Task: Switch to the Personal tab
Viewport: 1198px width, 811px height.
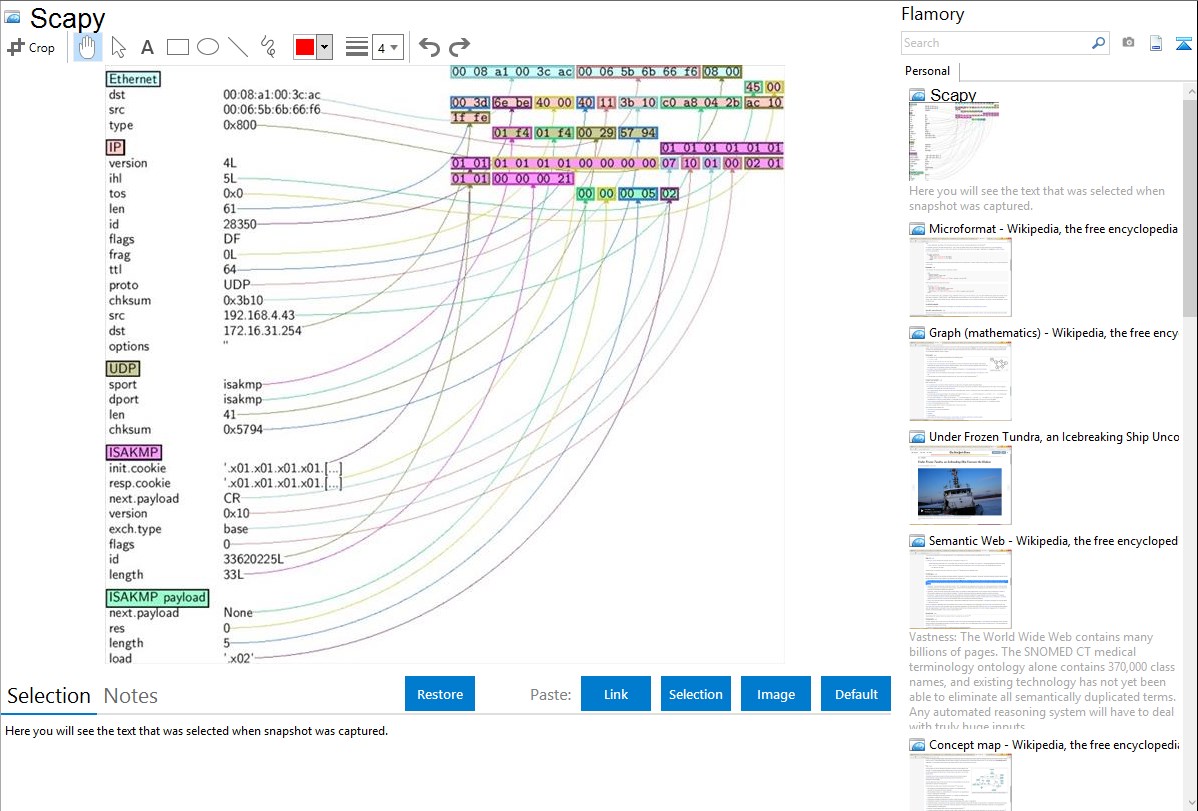Action: (x=927, y=71)
